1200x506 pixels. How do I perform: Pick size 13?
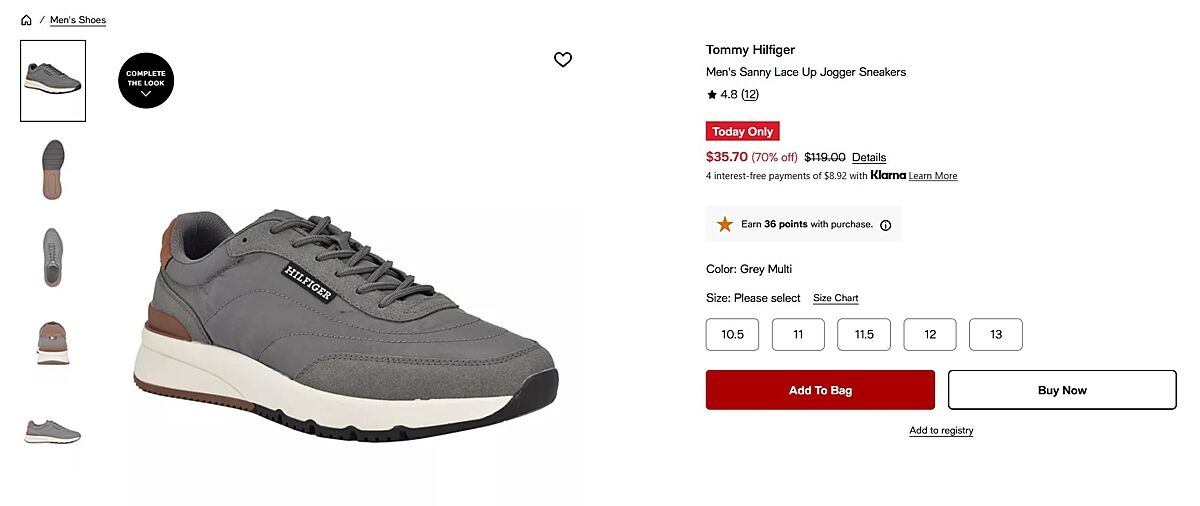coord(996,334)
